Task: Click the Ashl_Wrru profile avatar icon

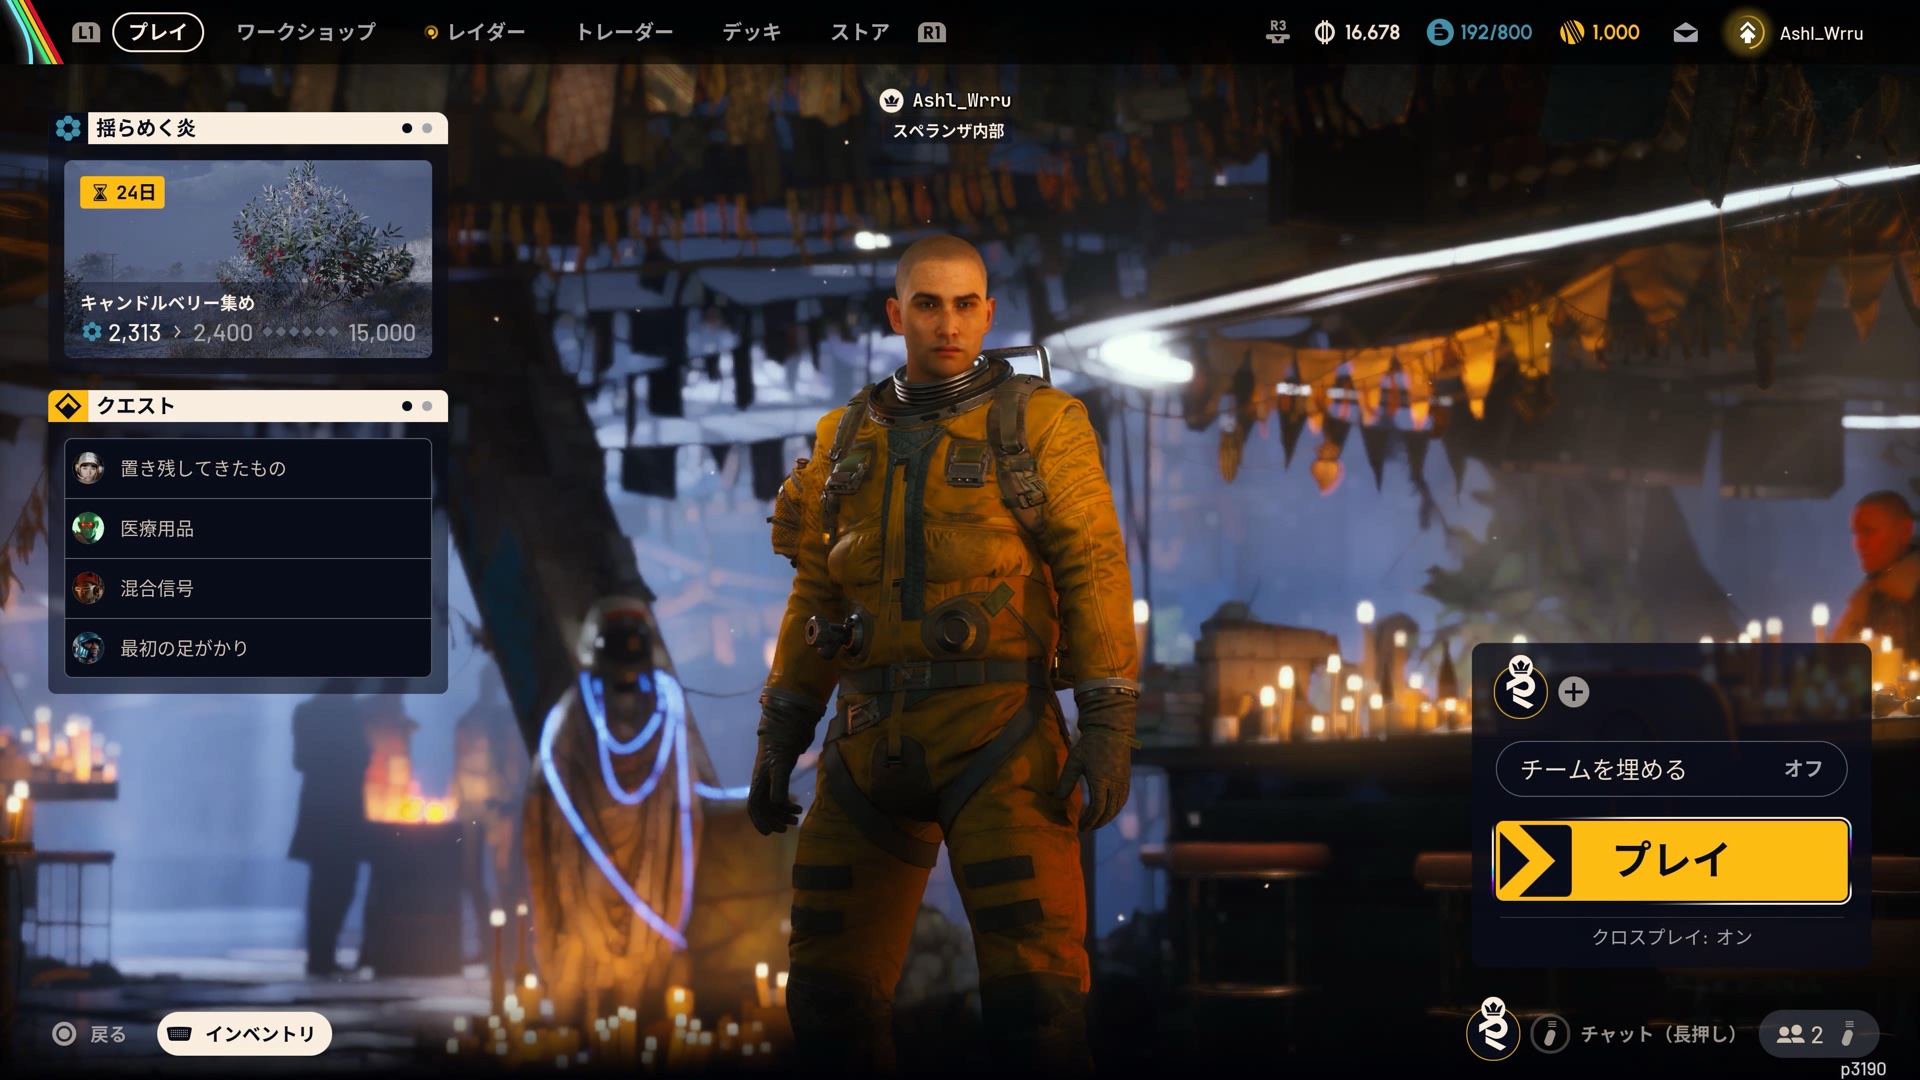Action: (x=1747, y=33)
